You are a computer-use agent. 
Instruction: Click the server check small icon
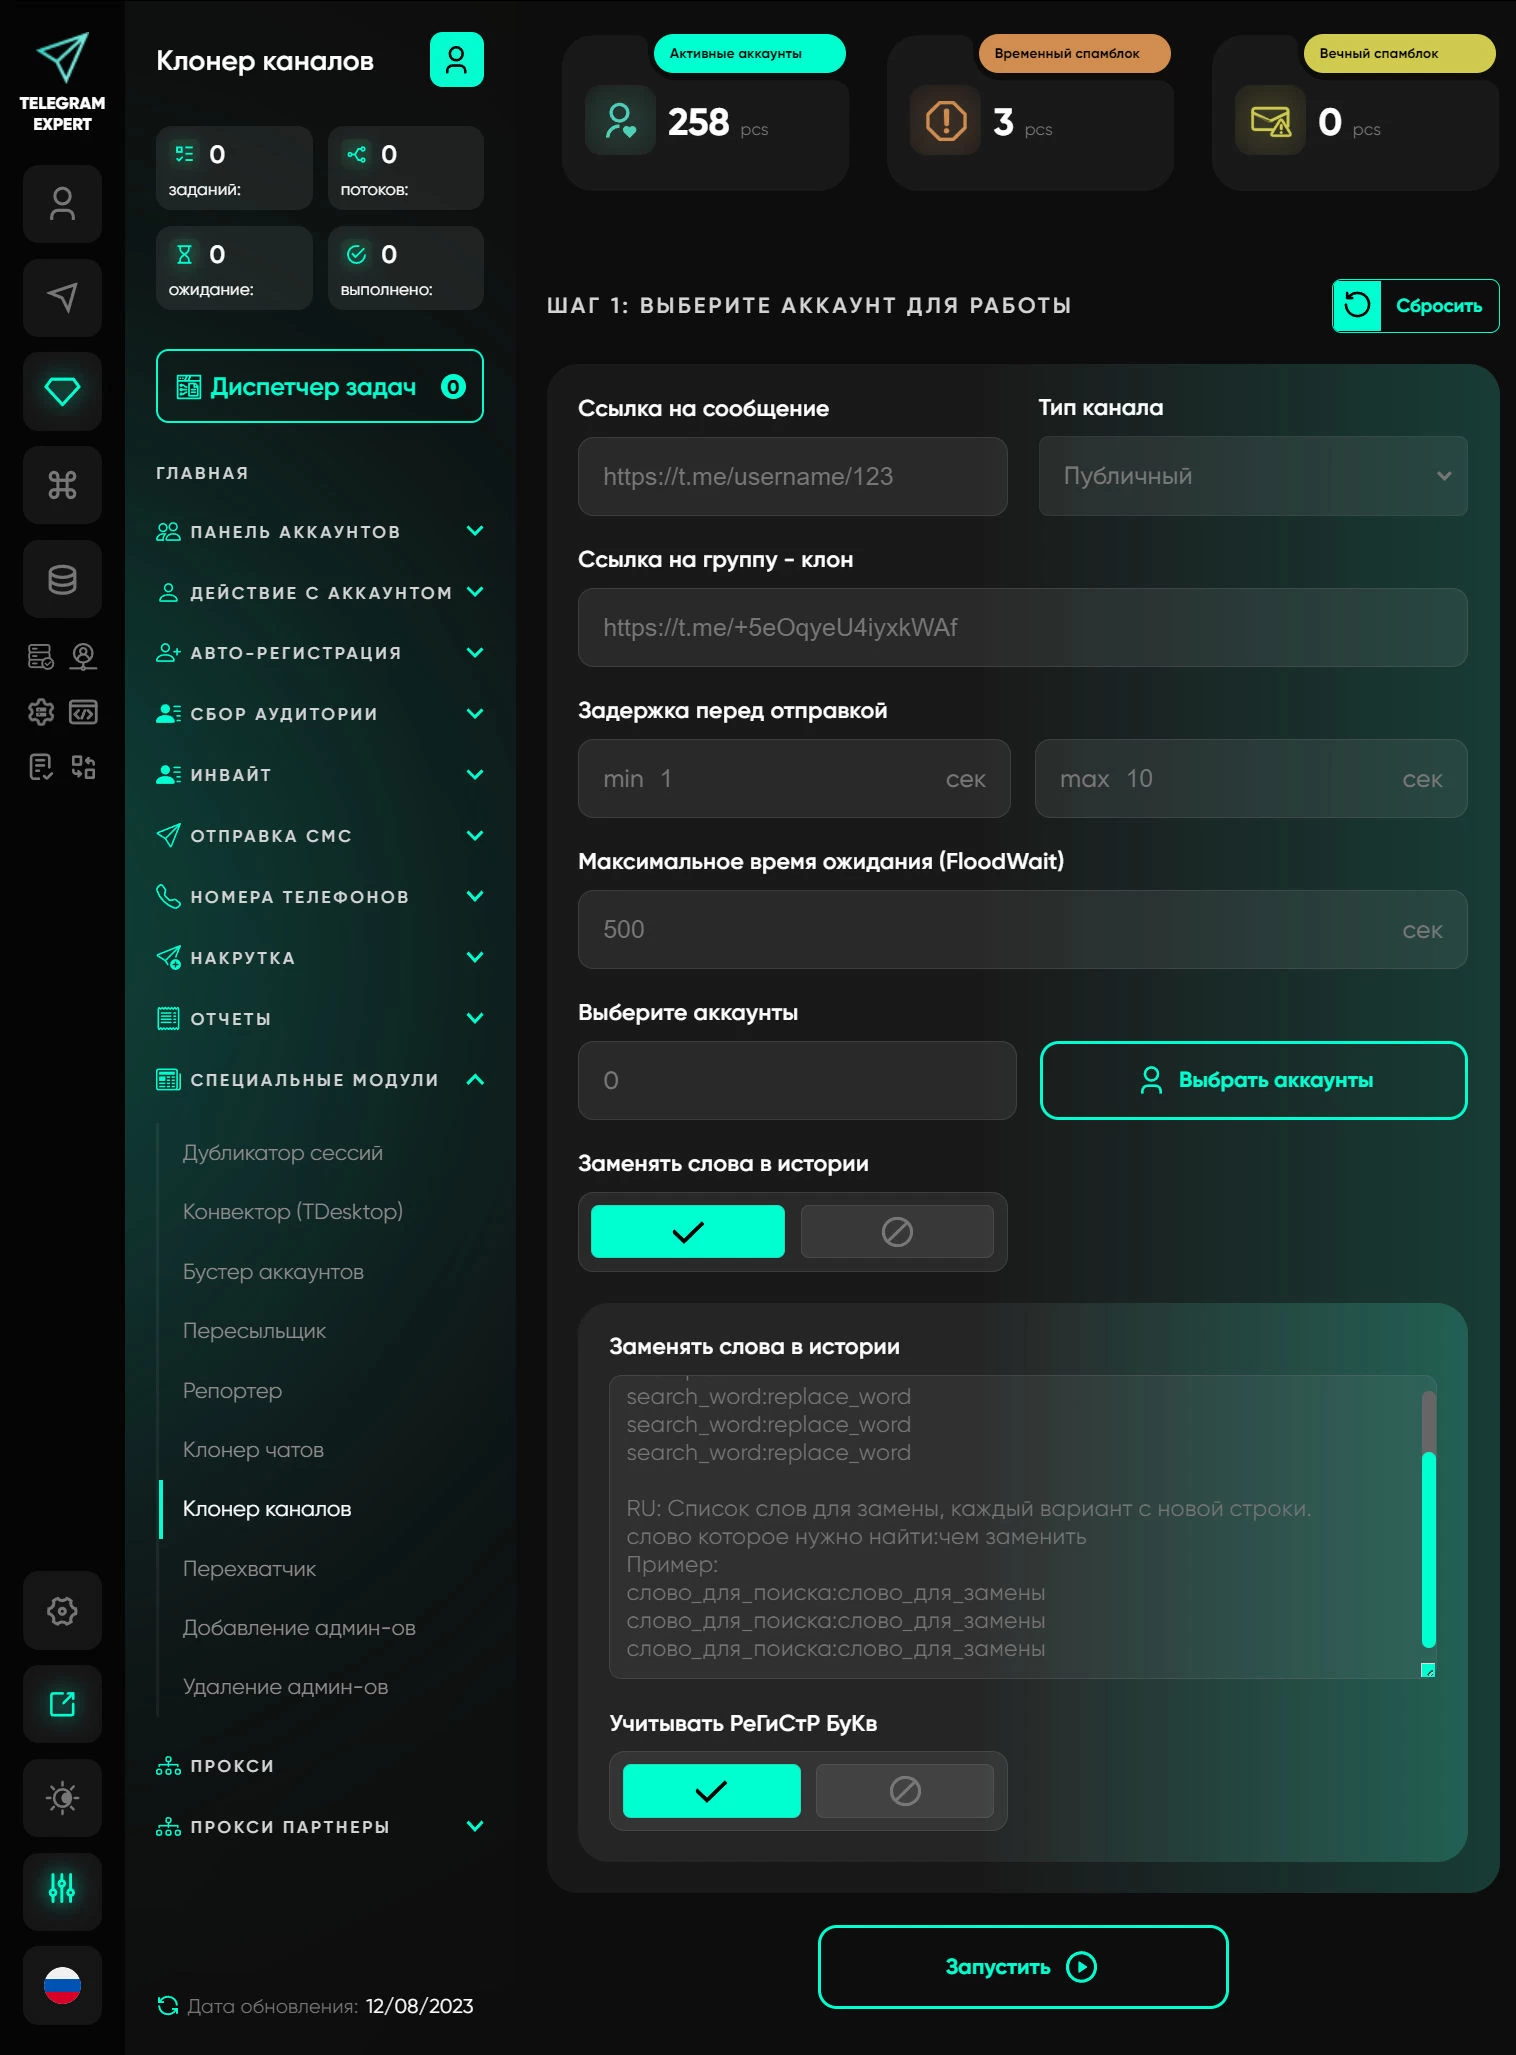coord(41,657)
